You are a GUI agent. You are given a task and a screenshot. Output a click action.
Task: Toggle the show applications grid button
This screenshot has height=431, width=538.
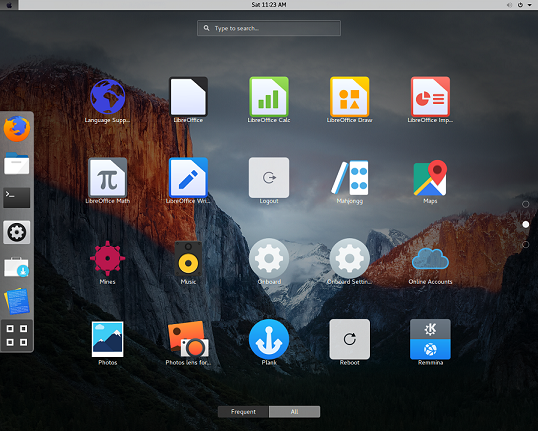click(x=17, y=335)
